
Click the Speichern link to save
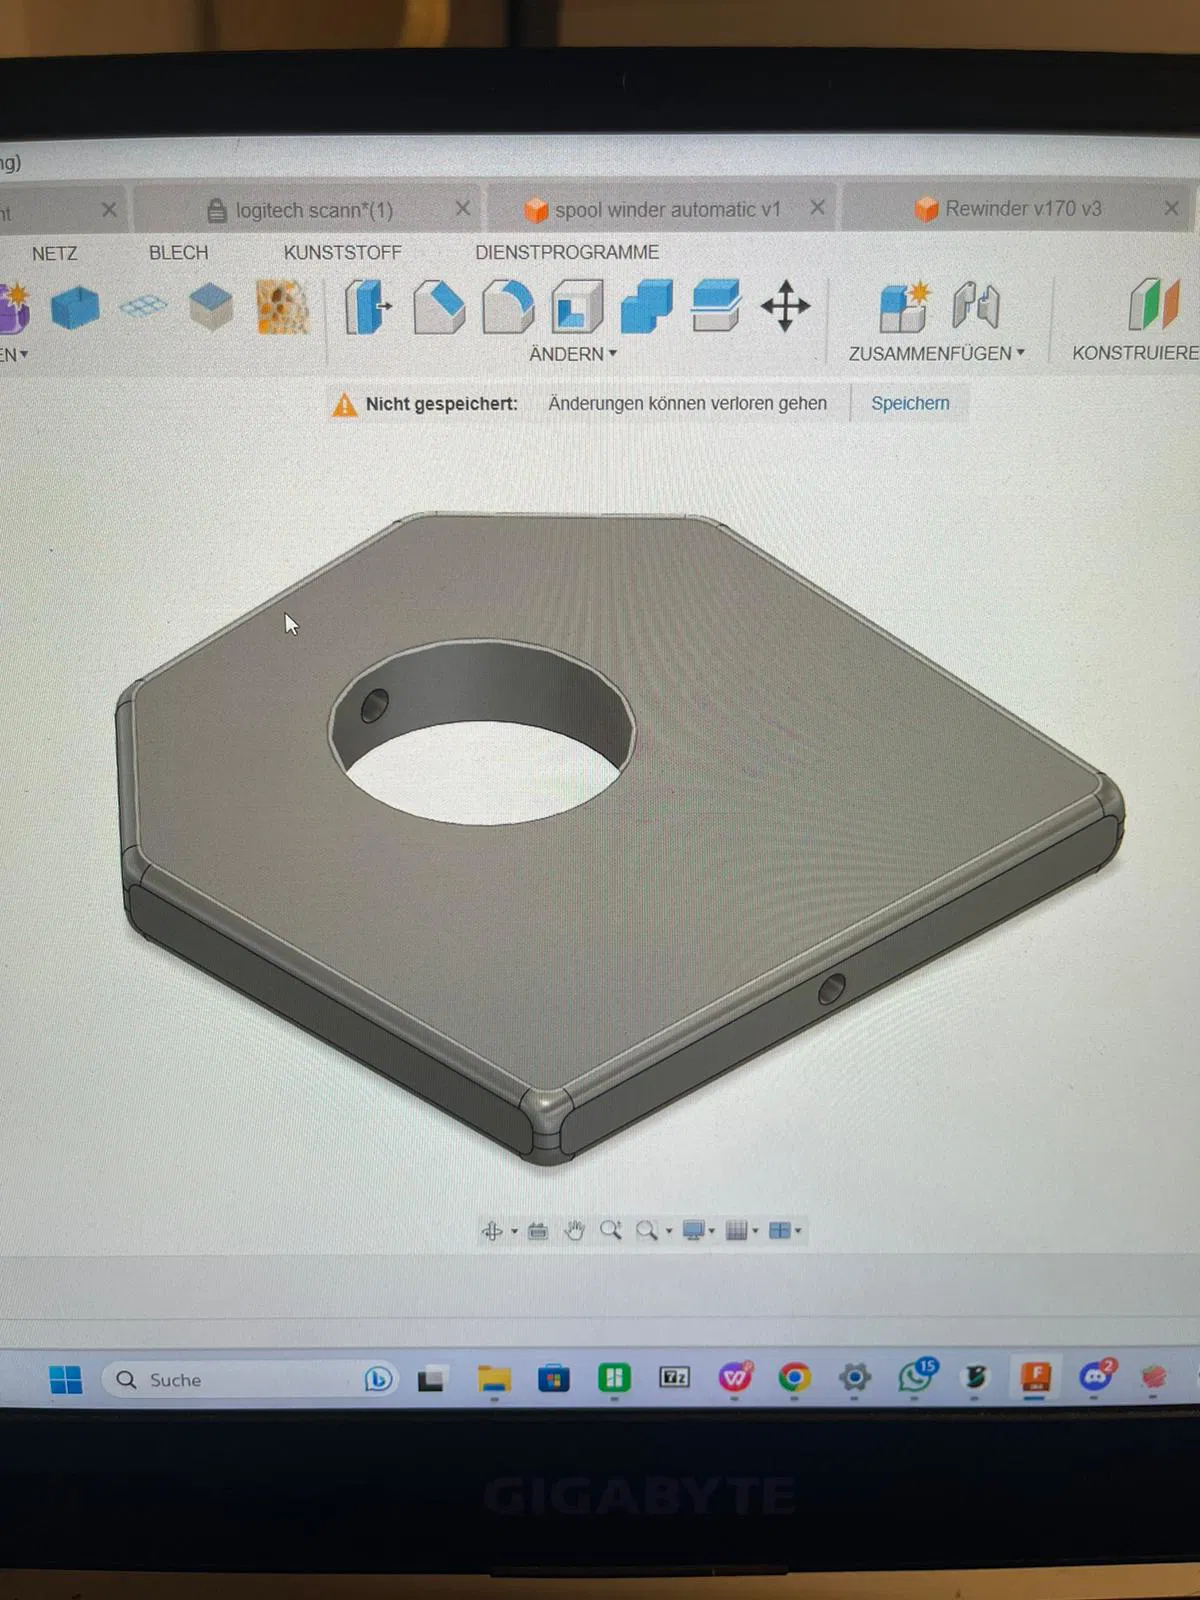tap(910, 403)
